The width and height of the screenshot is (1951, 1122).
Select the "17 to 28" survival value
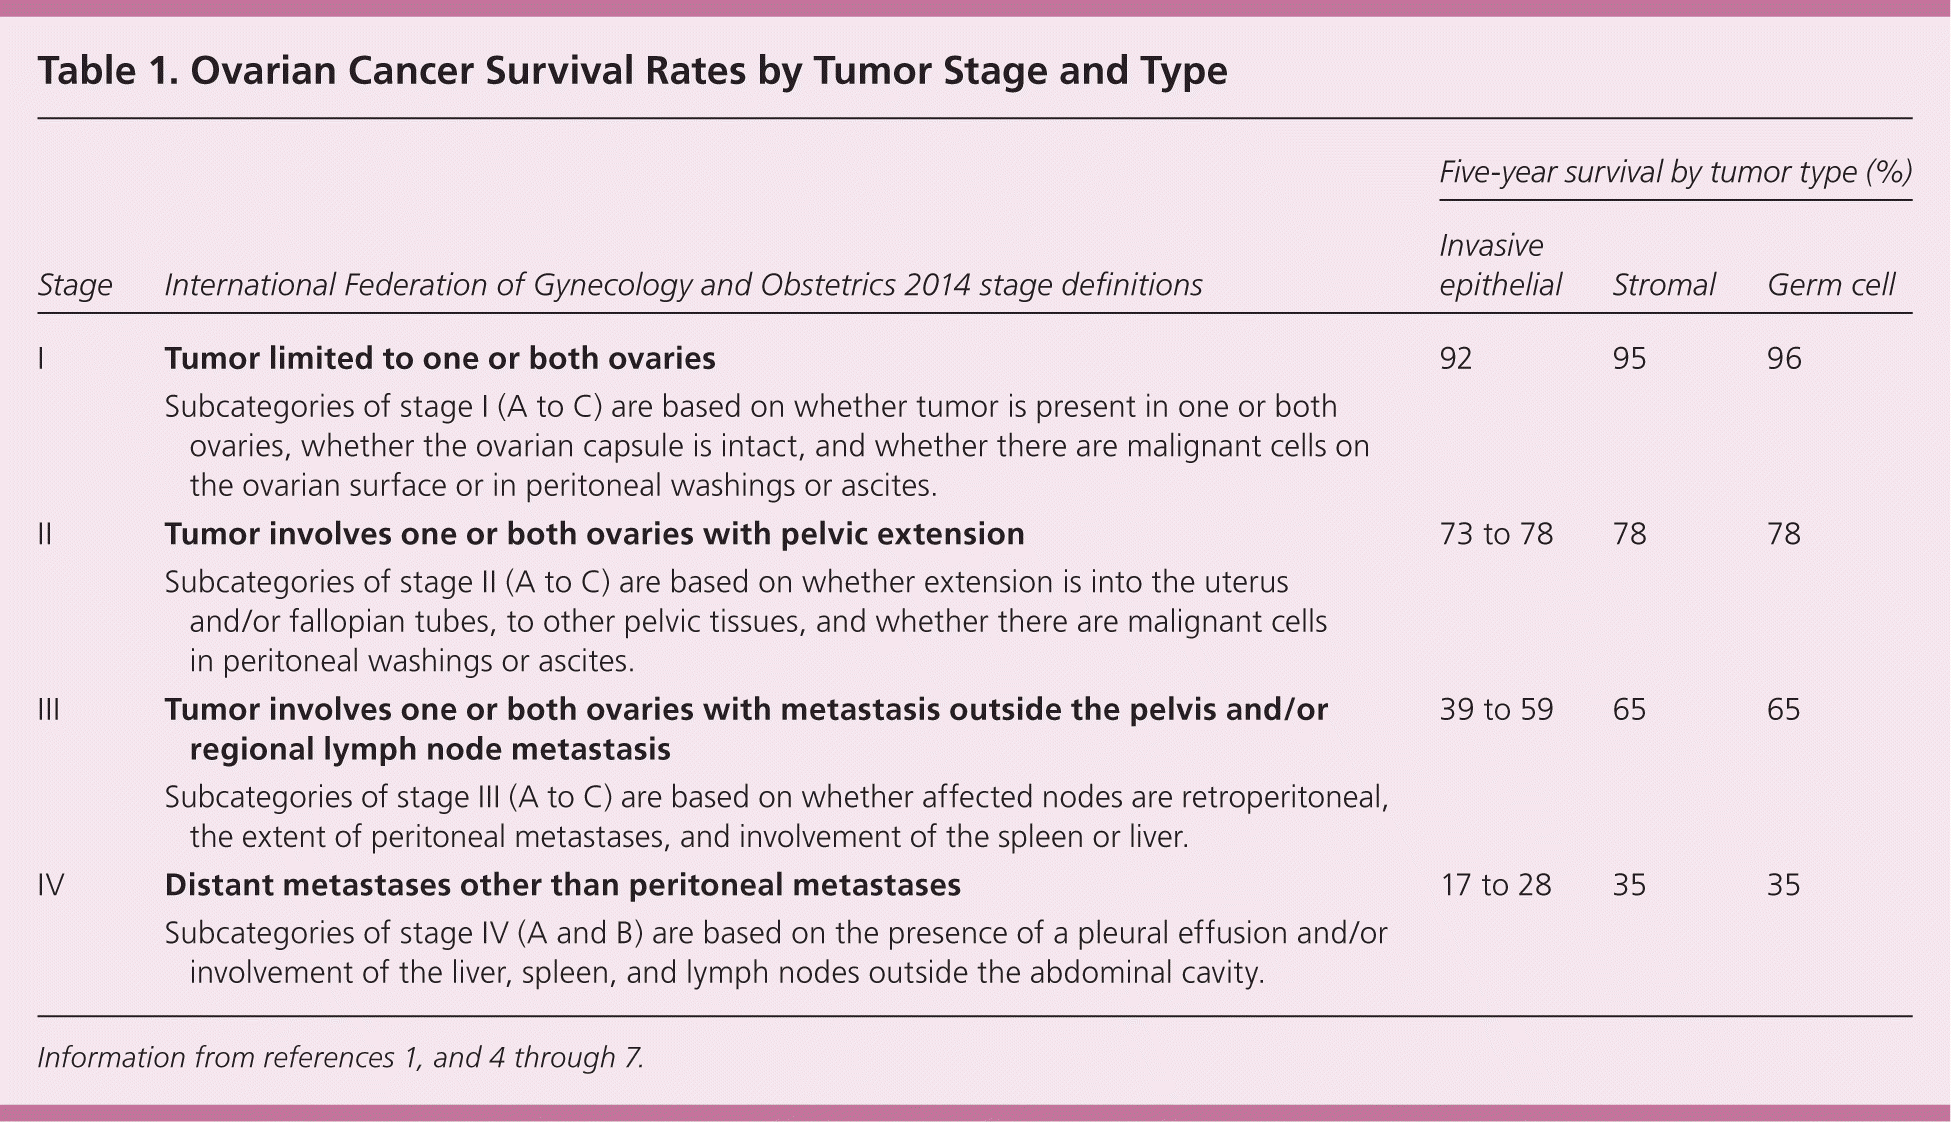pos(1495,886)
